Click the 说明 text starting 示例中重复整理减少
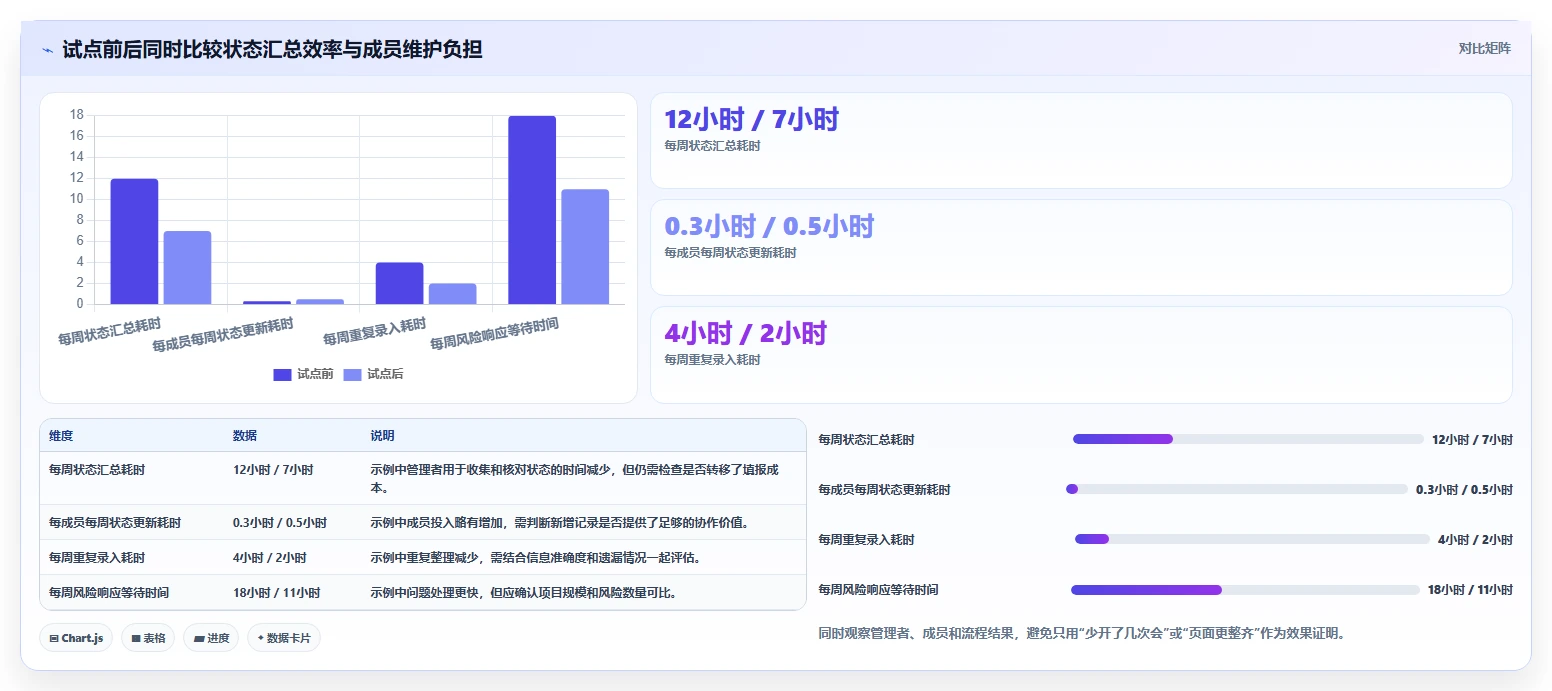Viewport: 1552px width, 691px height. click(x=535, y=557)
